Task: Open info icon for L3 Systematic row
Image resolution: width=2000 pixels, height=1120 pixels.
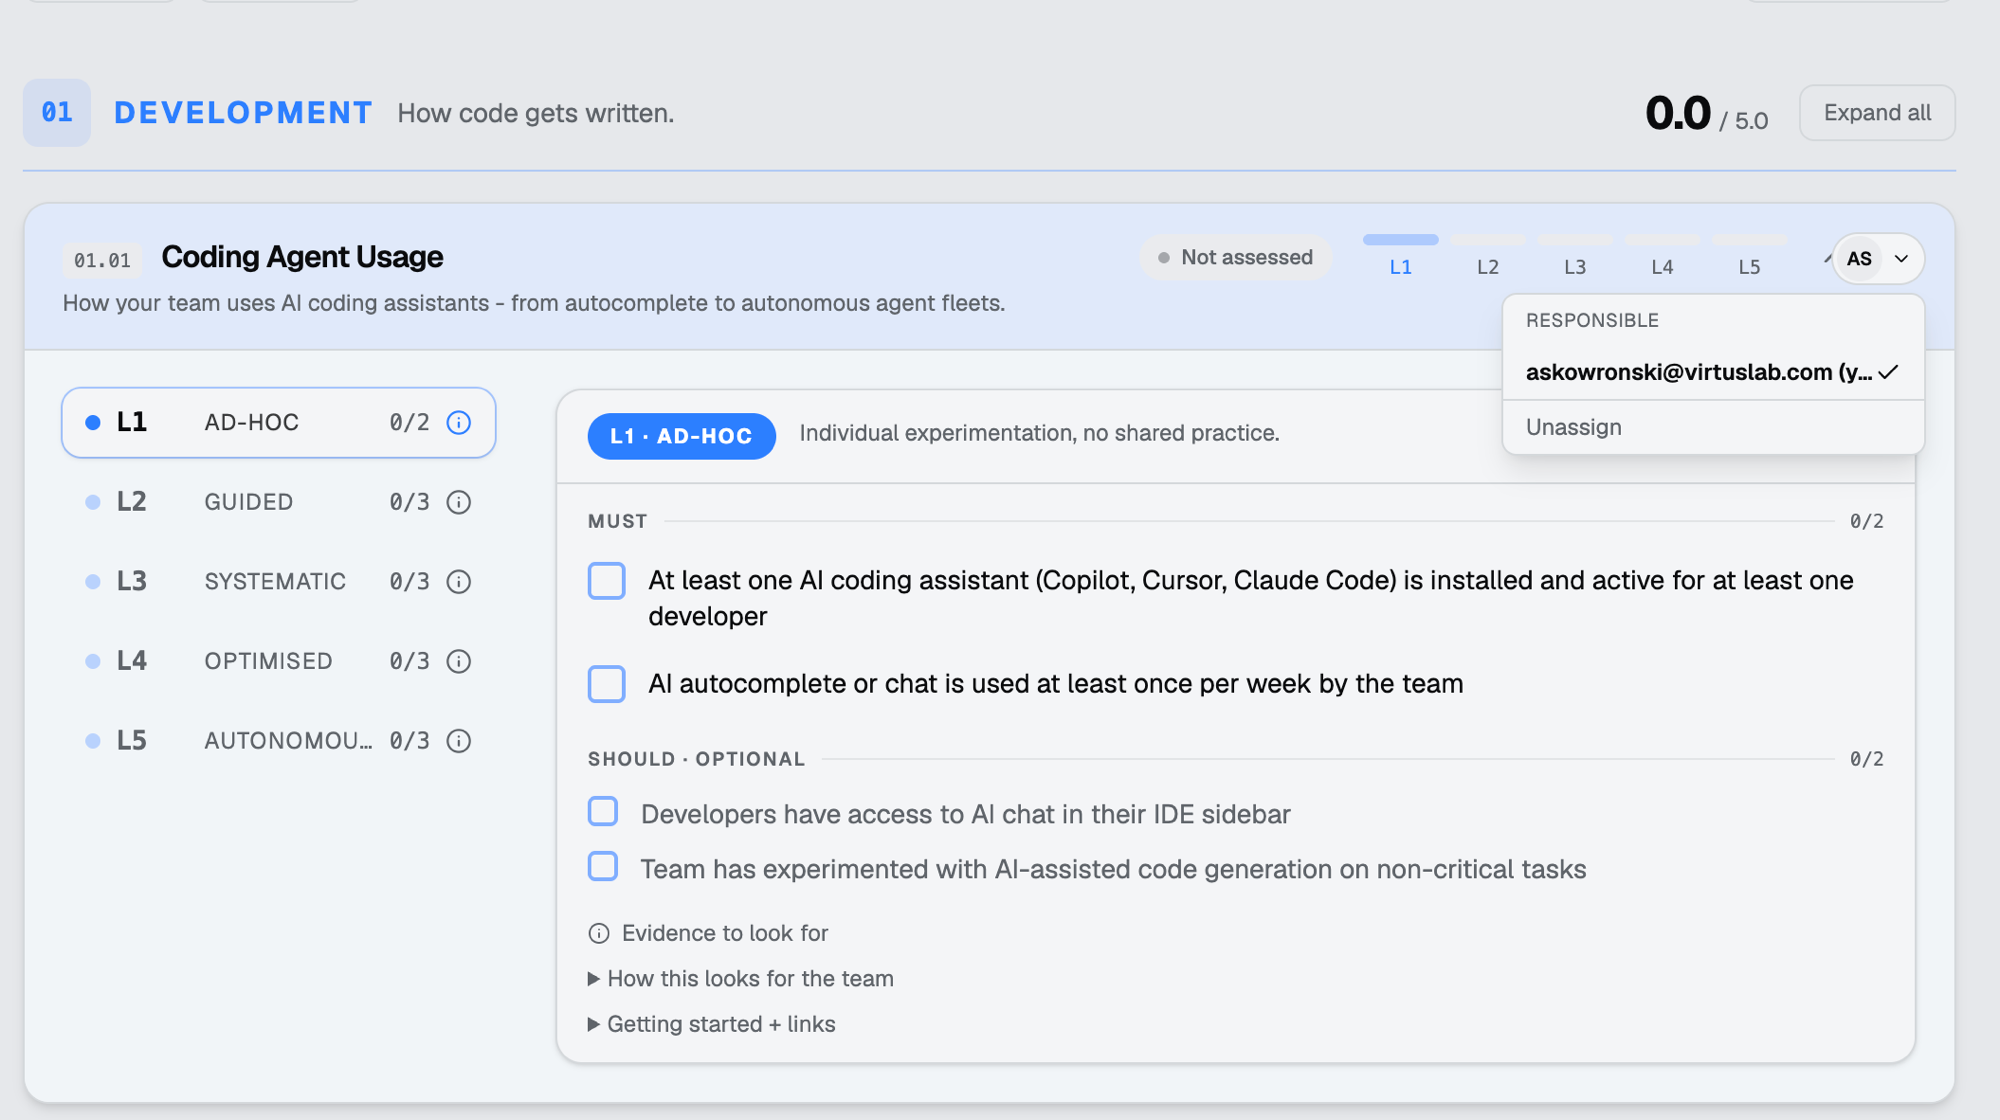Action: (x=459, y=582)
